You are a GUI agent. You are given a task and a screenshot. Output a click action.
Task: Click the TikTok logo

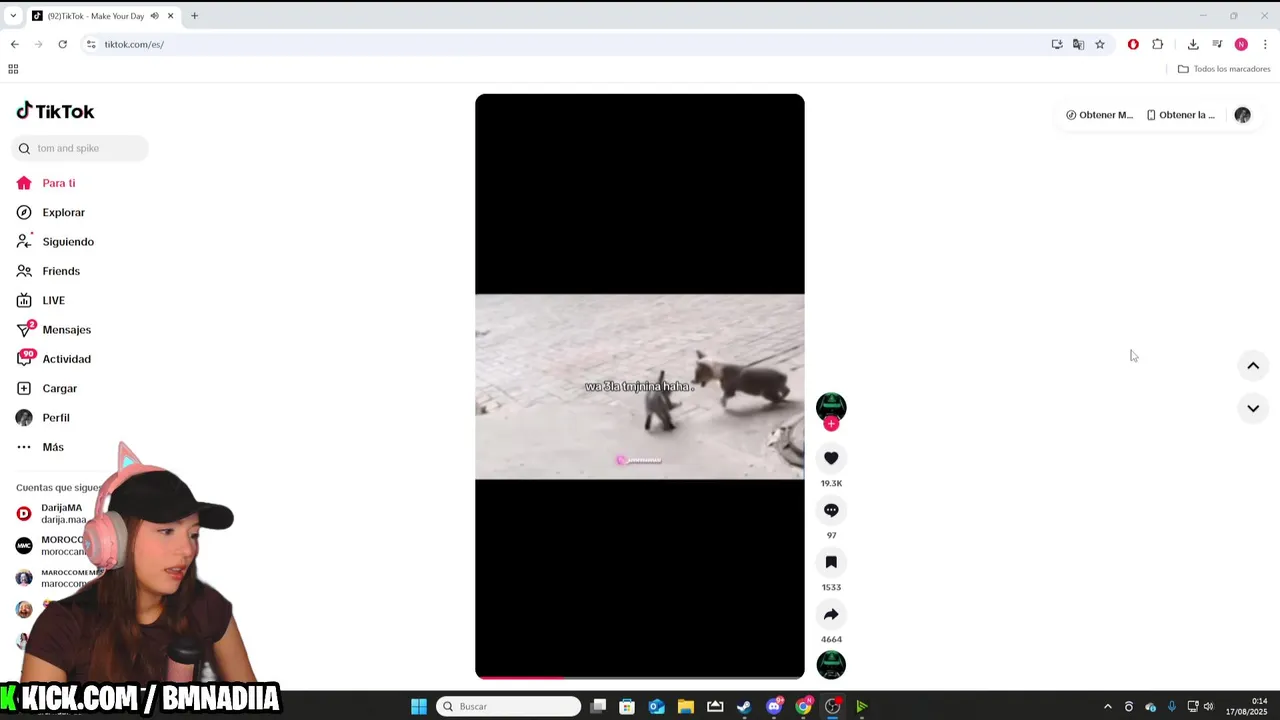coord(55,111)
